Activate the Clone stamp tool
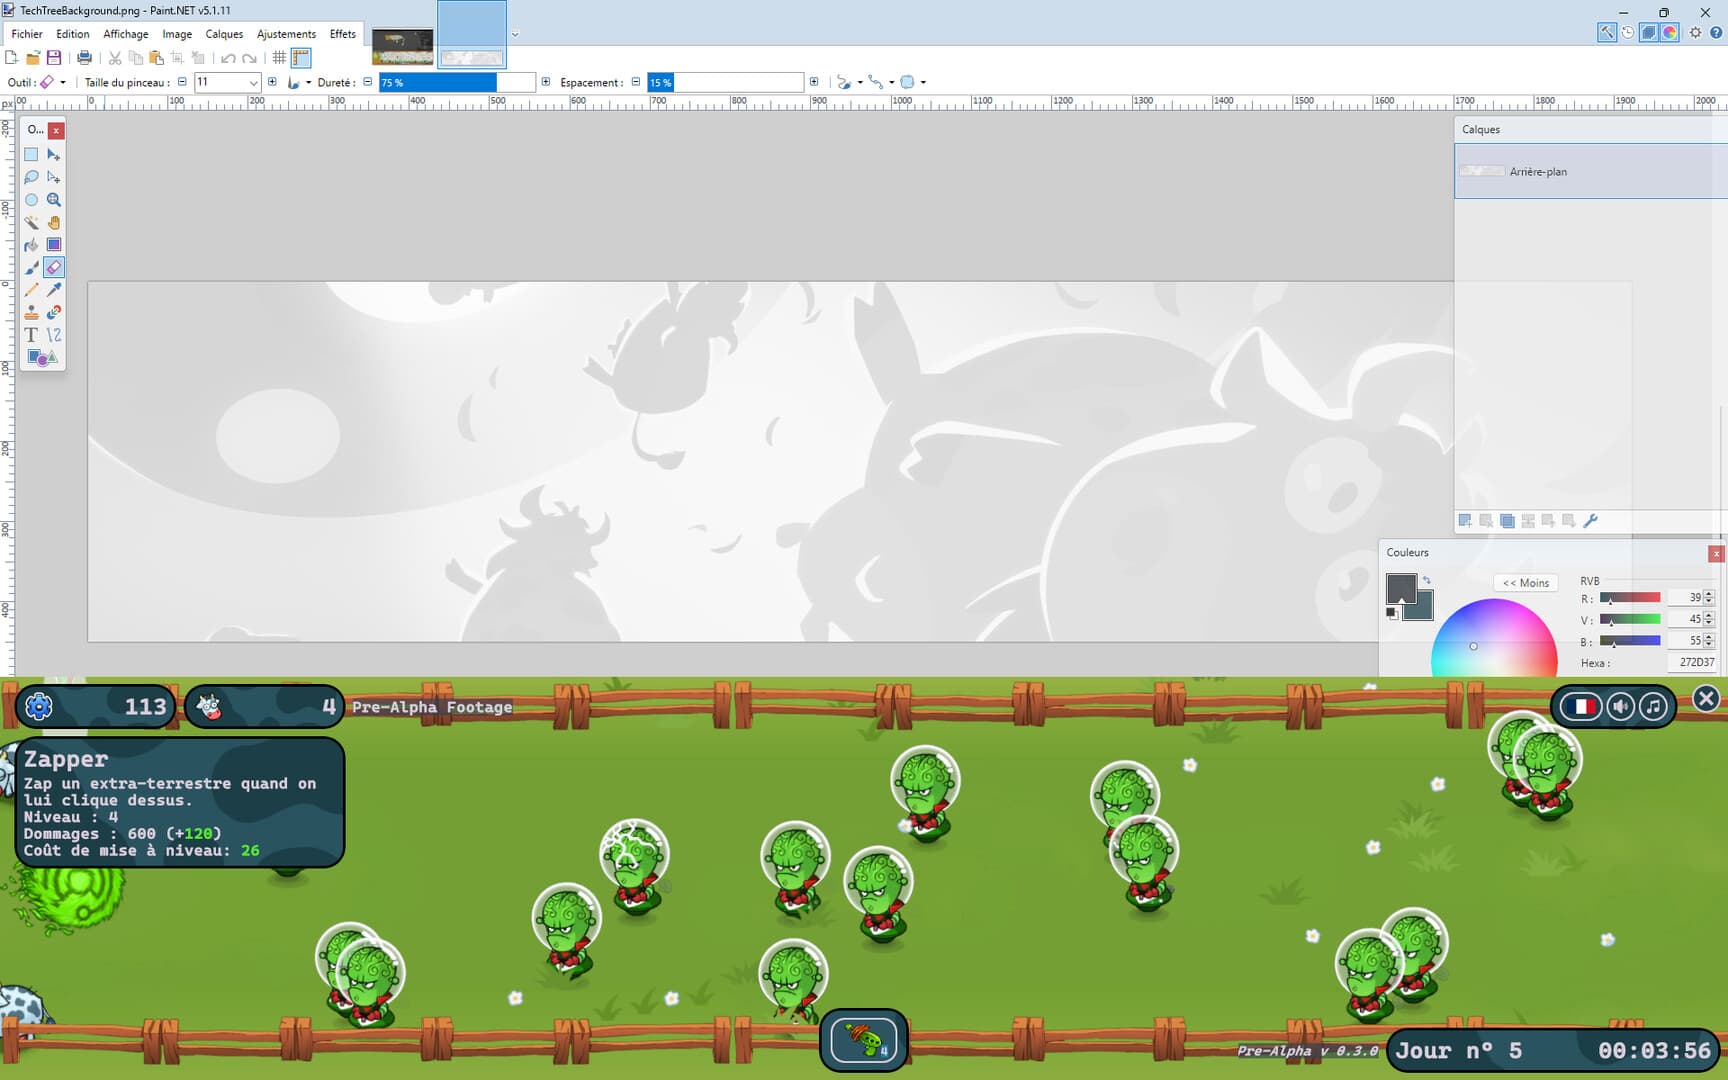Viewport: 1728px width, 1080px height. [31, 312]
